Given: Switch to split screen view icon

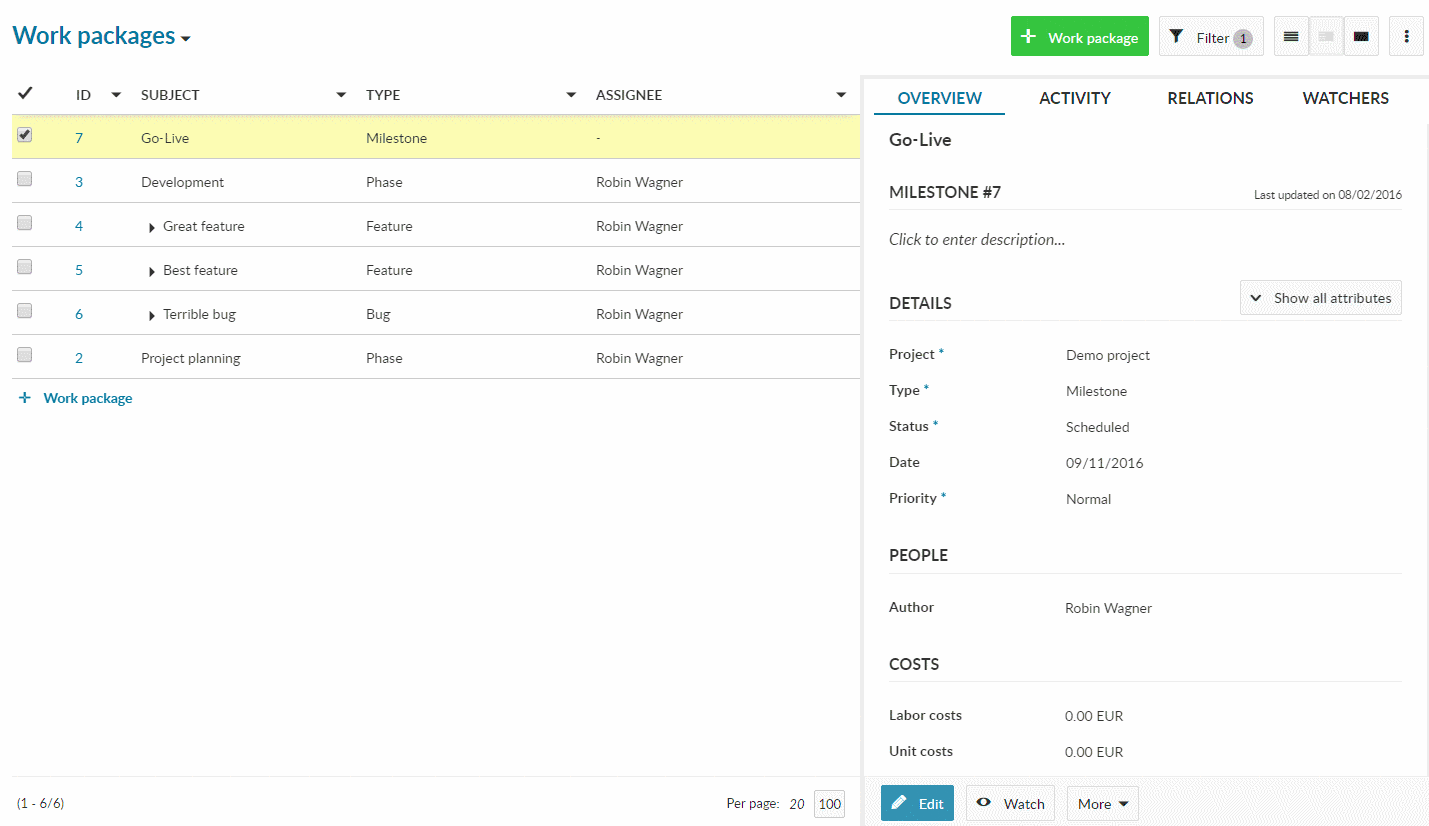Looking at the screenshot, I should point(1326,35).
